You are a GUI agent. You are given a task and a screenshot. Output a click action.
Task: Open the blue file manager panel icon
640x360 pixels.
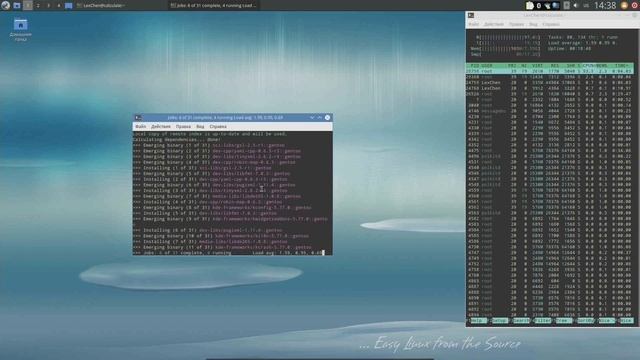[69, 5]
